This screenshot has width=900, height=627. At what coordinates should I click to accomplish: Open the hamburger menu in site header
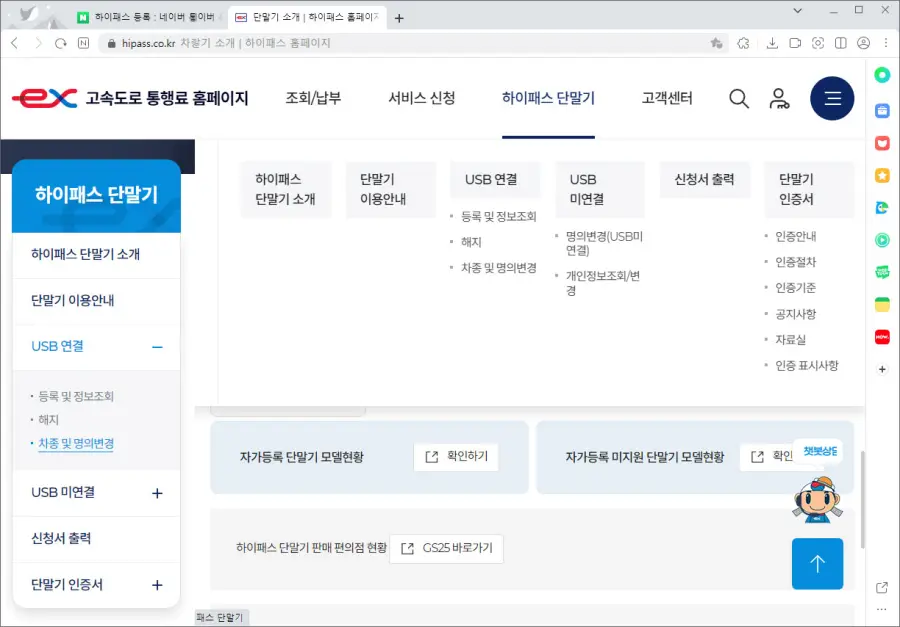pyautogui.click(x=832, y=98)
